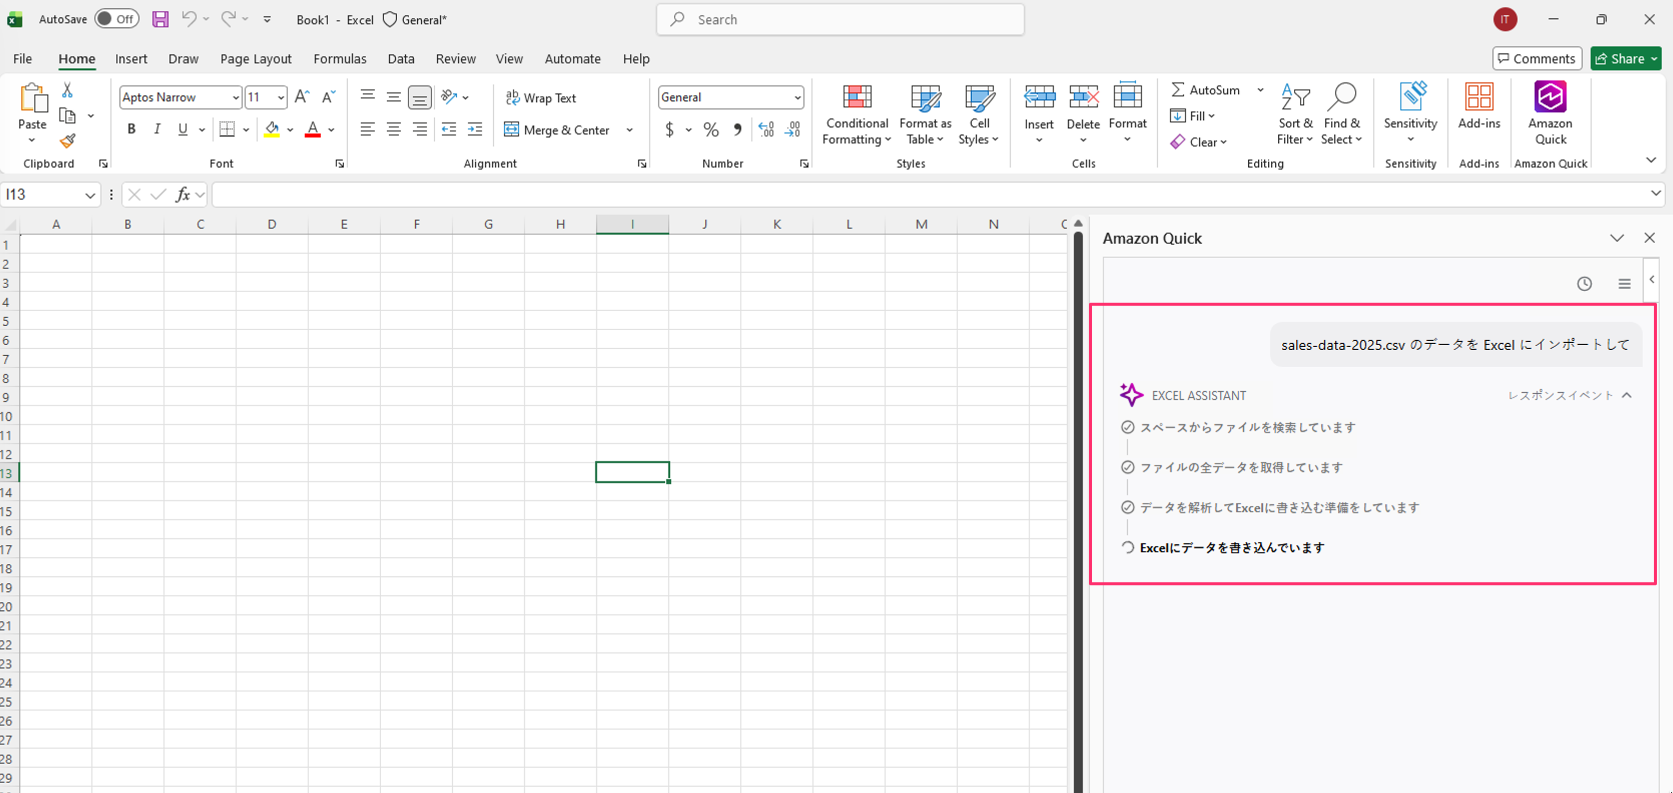The image size is (1673, 793).
Task: Open the Add-ins button
Action: pos(1479,106)
